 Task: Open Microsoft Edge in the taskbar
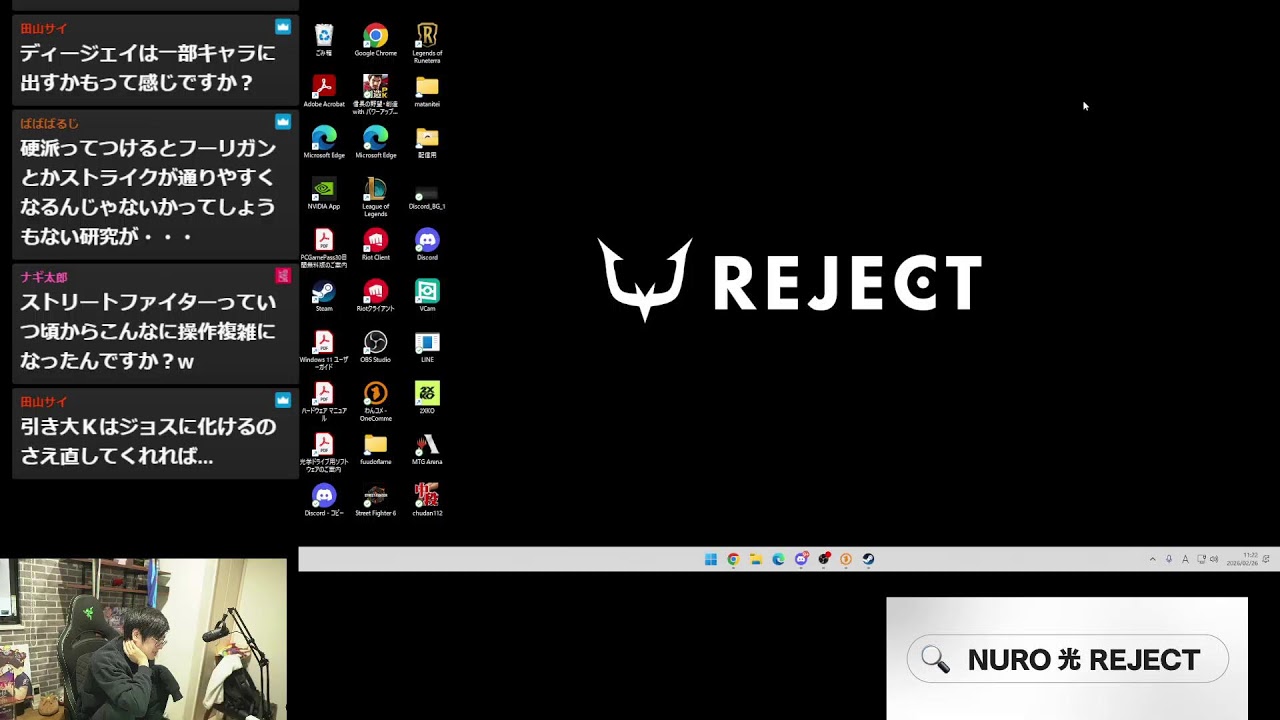(778, 559)
